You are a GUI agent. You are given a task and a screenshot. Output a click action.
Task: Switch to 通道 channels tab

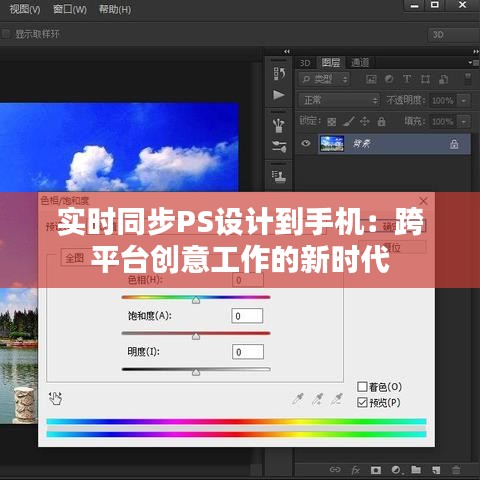pos(360,62)
